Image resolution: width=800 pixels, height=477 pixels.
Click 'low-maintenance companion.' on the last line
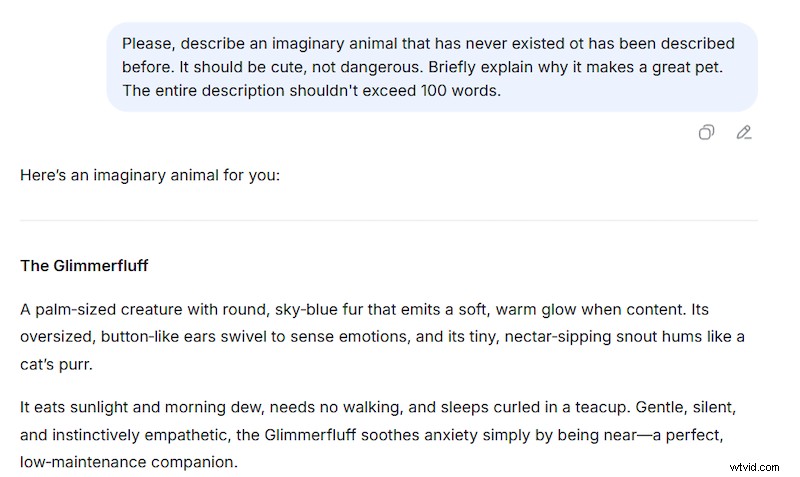(129, 462)
